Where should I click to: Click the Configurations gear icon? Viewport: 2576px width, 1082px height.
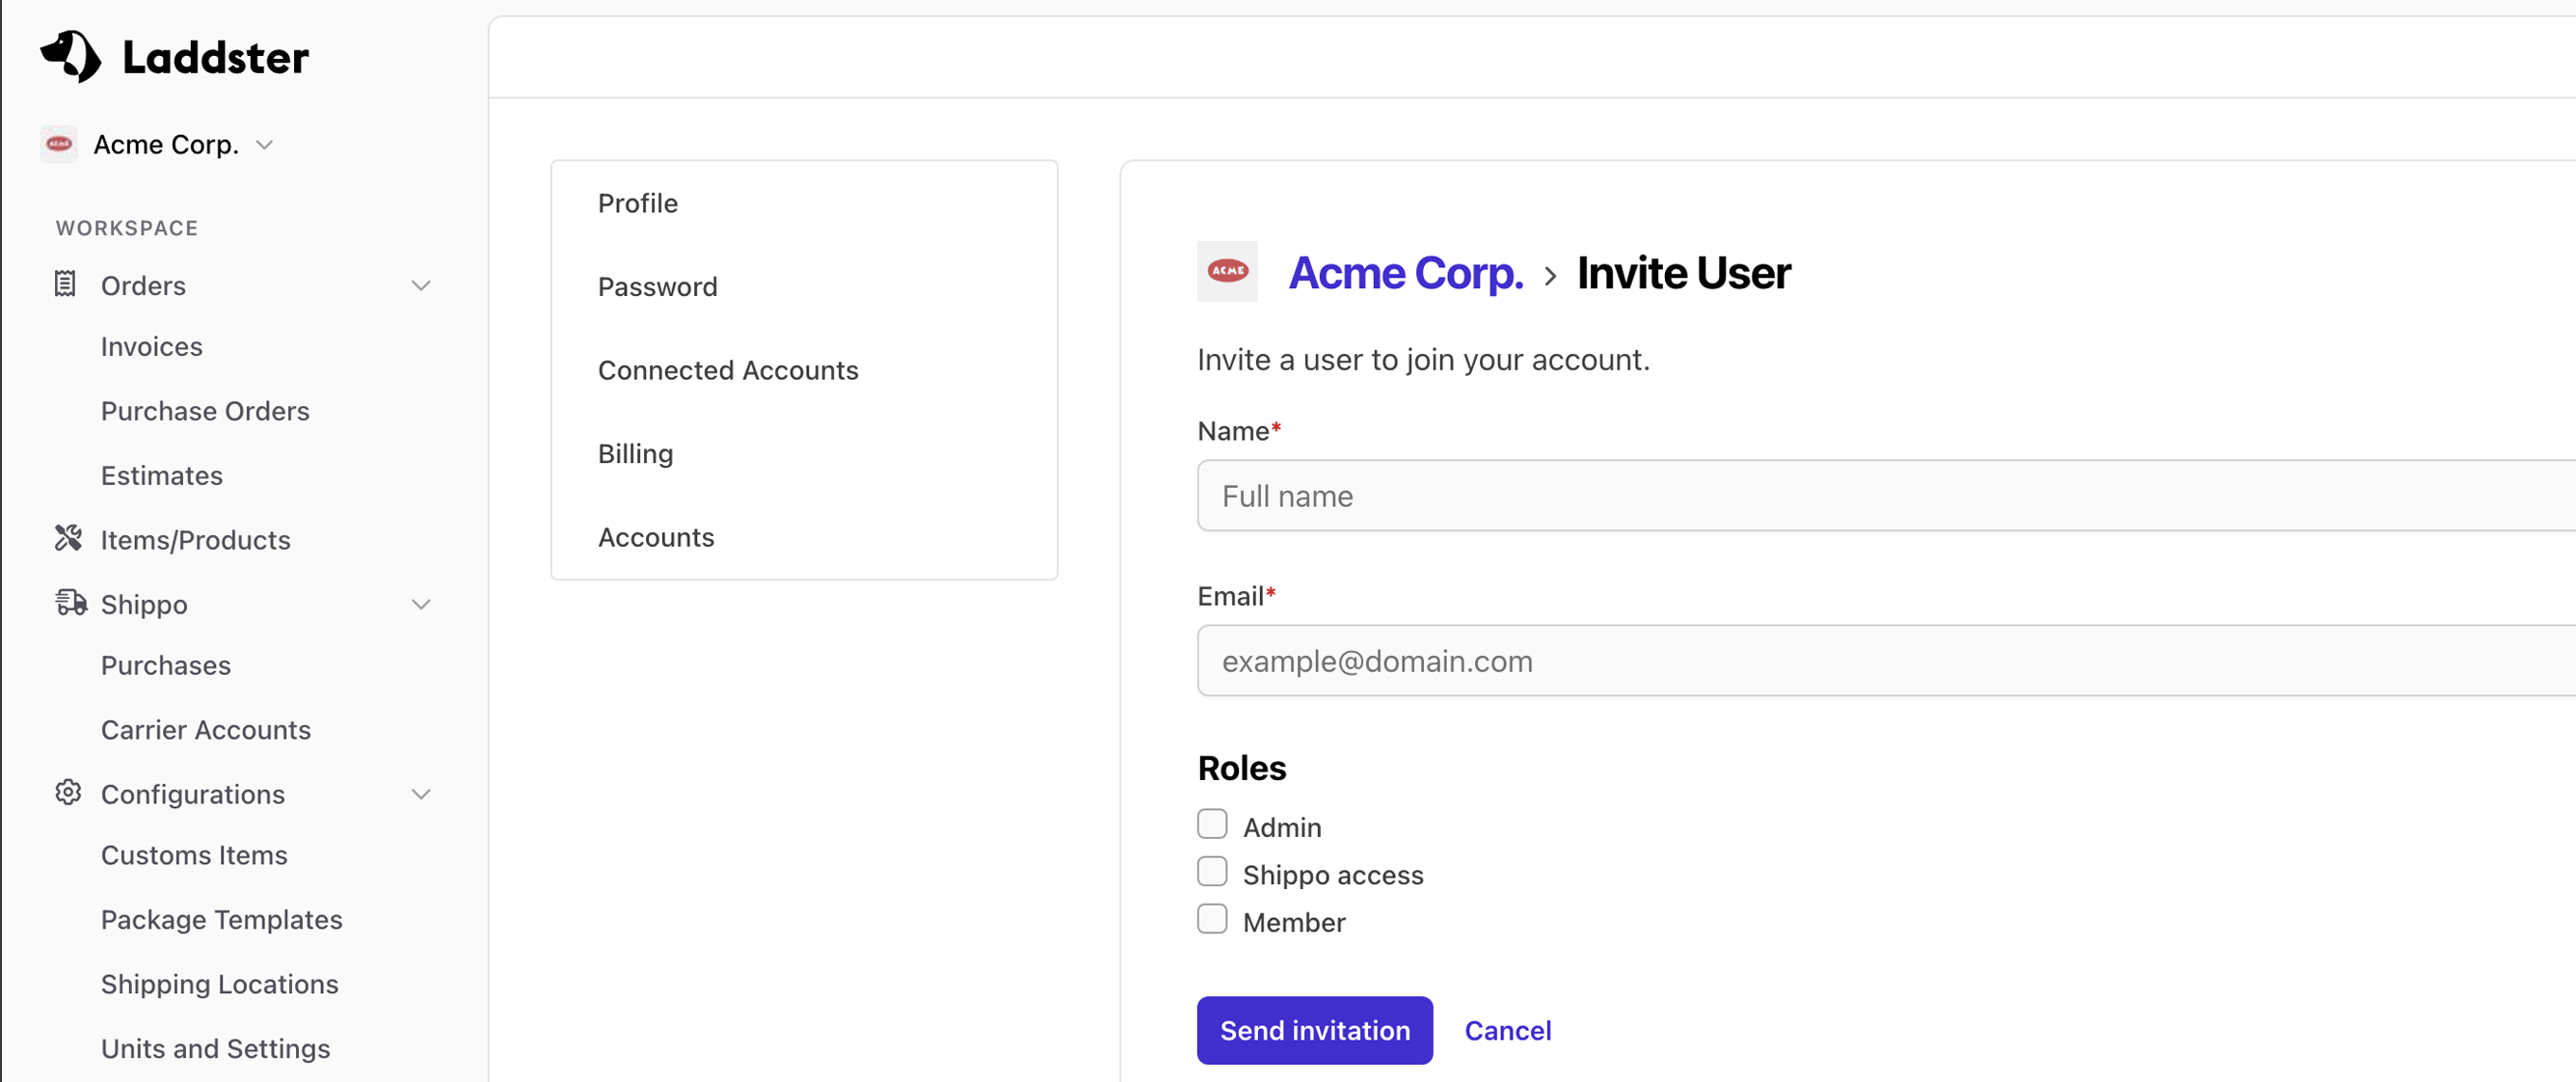click(68, 793)
